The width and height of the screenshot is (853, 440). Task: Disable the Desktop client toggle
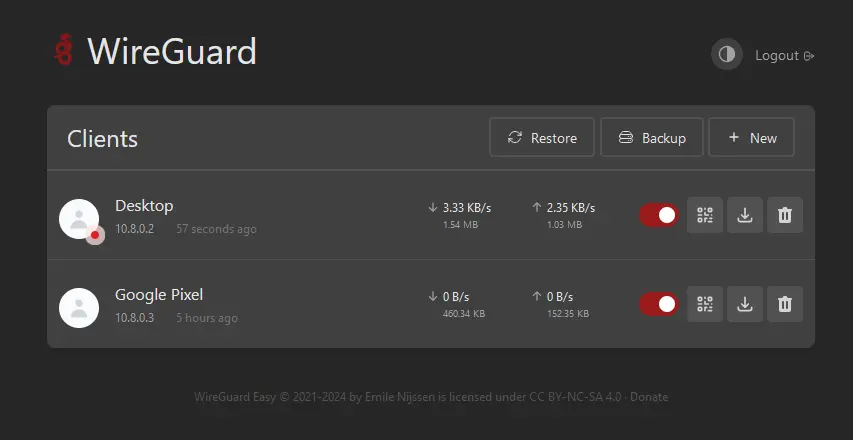pos(659,215)
